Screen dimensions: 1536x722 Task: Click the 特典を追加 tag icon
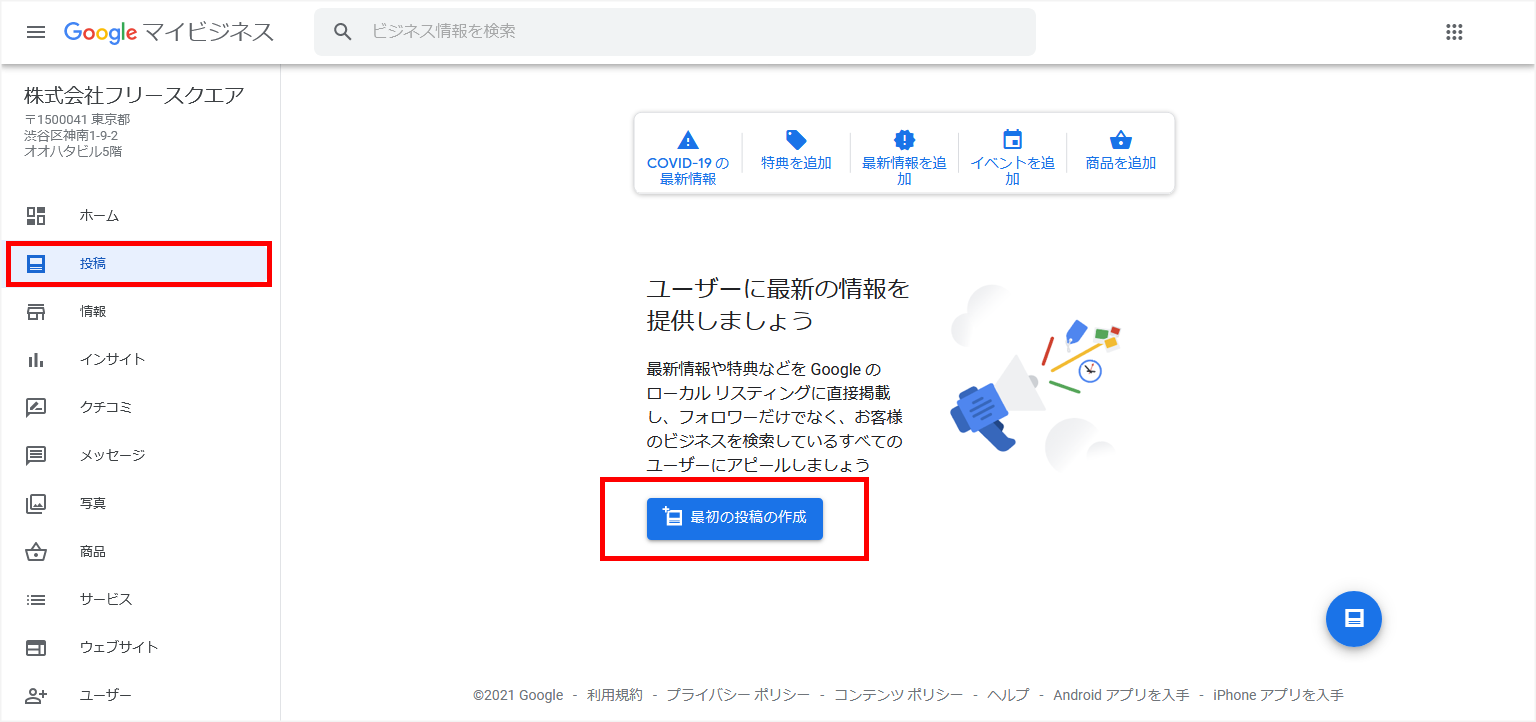[796, 140]
